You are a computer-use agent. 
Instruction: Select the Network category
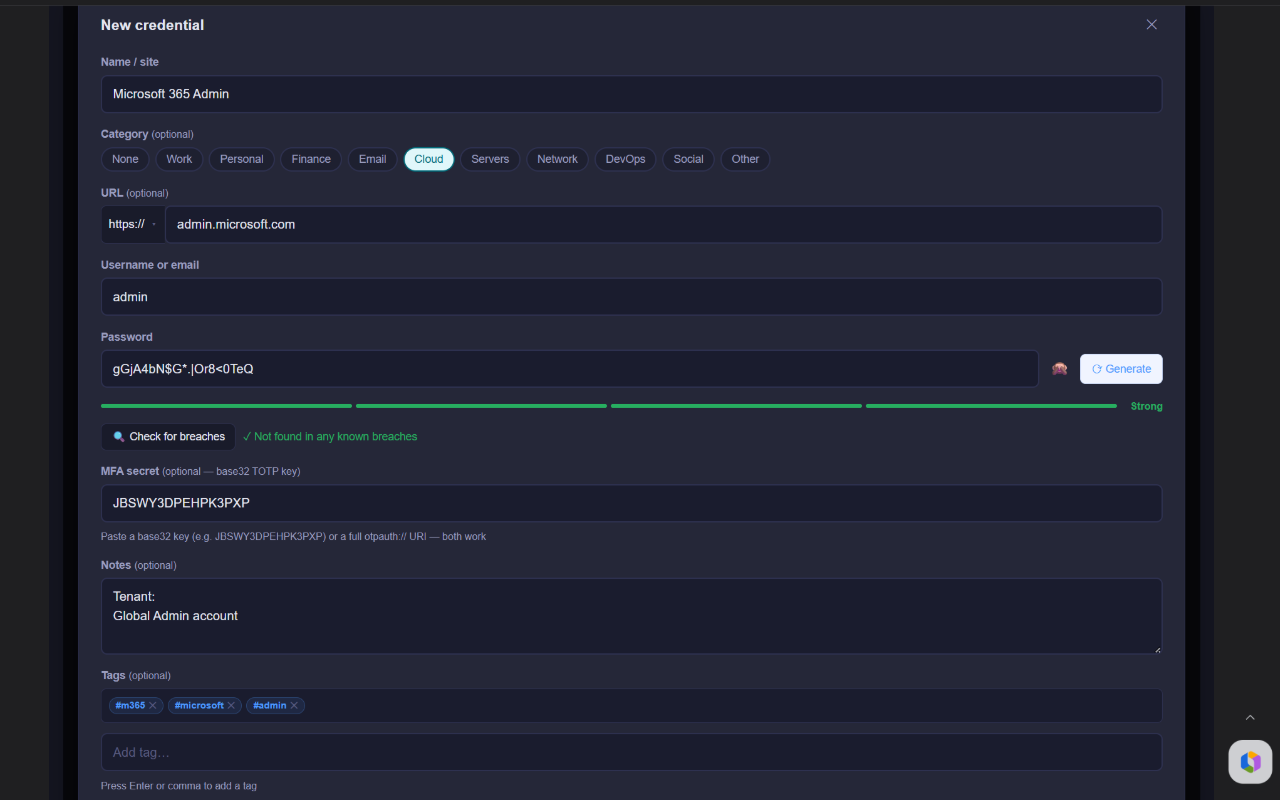pyautogui.click(x=557, y=159)
